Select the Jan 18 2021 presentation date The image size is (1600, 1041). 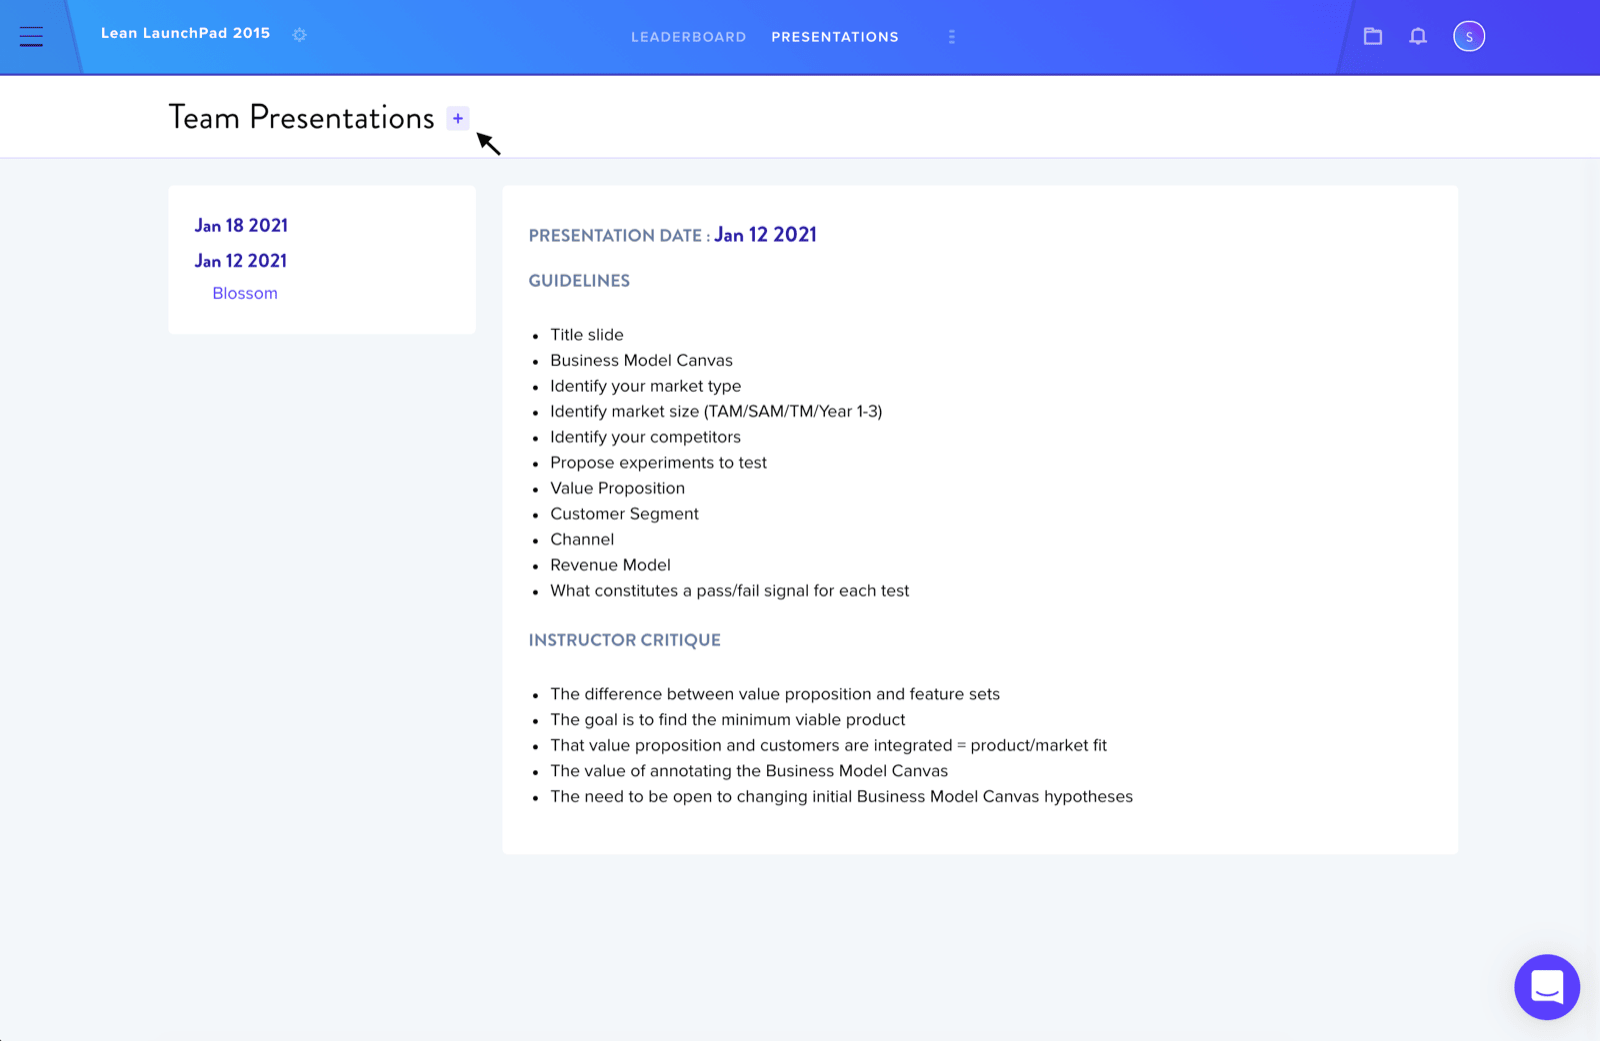coord(241,226)
